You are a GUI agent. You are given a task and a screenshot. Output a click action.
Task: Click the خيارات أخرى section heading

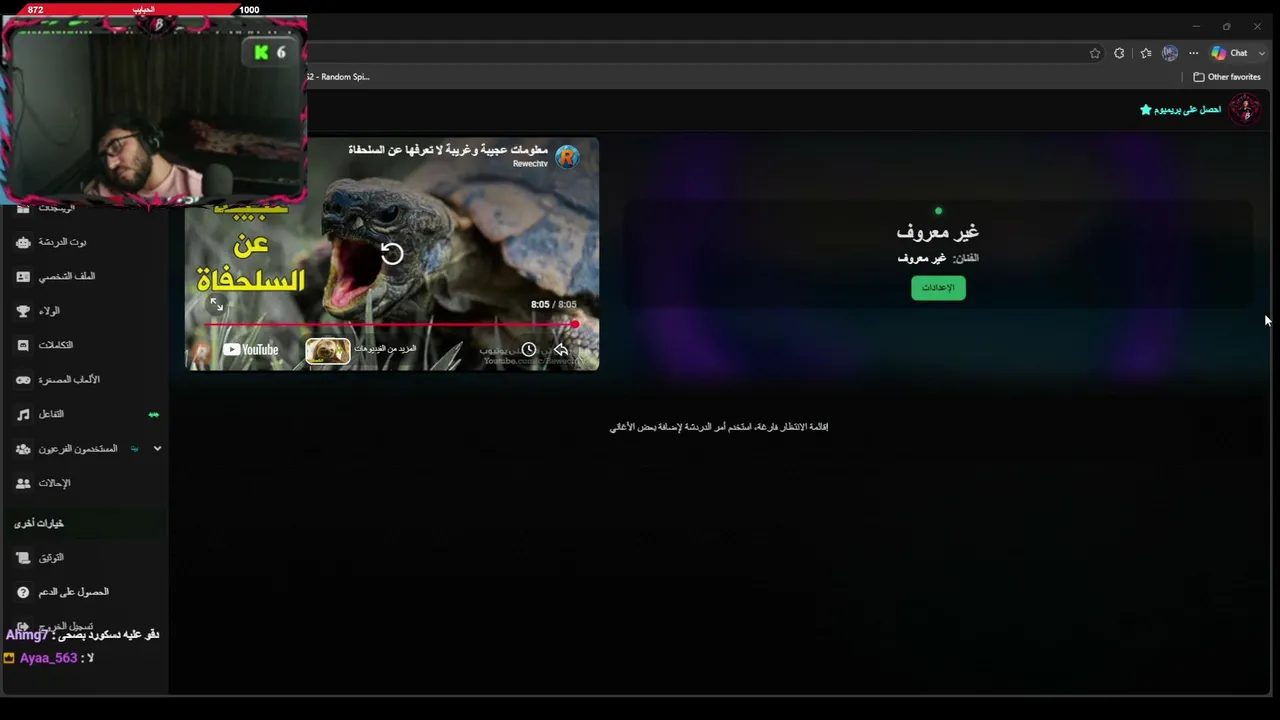coord(39,523)
